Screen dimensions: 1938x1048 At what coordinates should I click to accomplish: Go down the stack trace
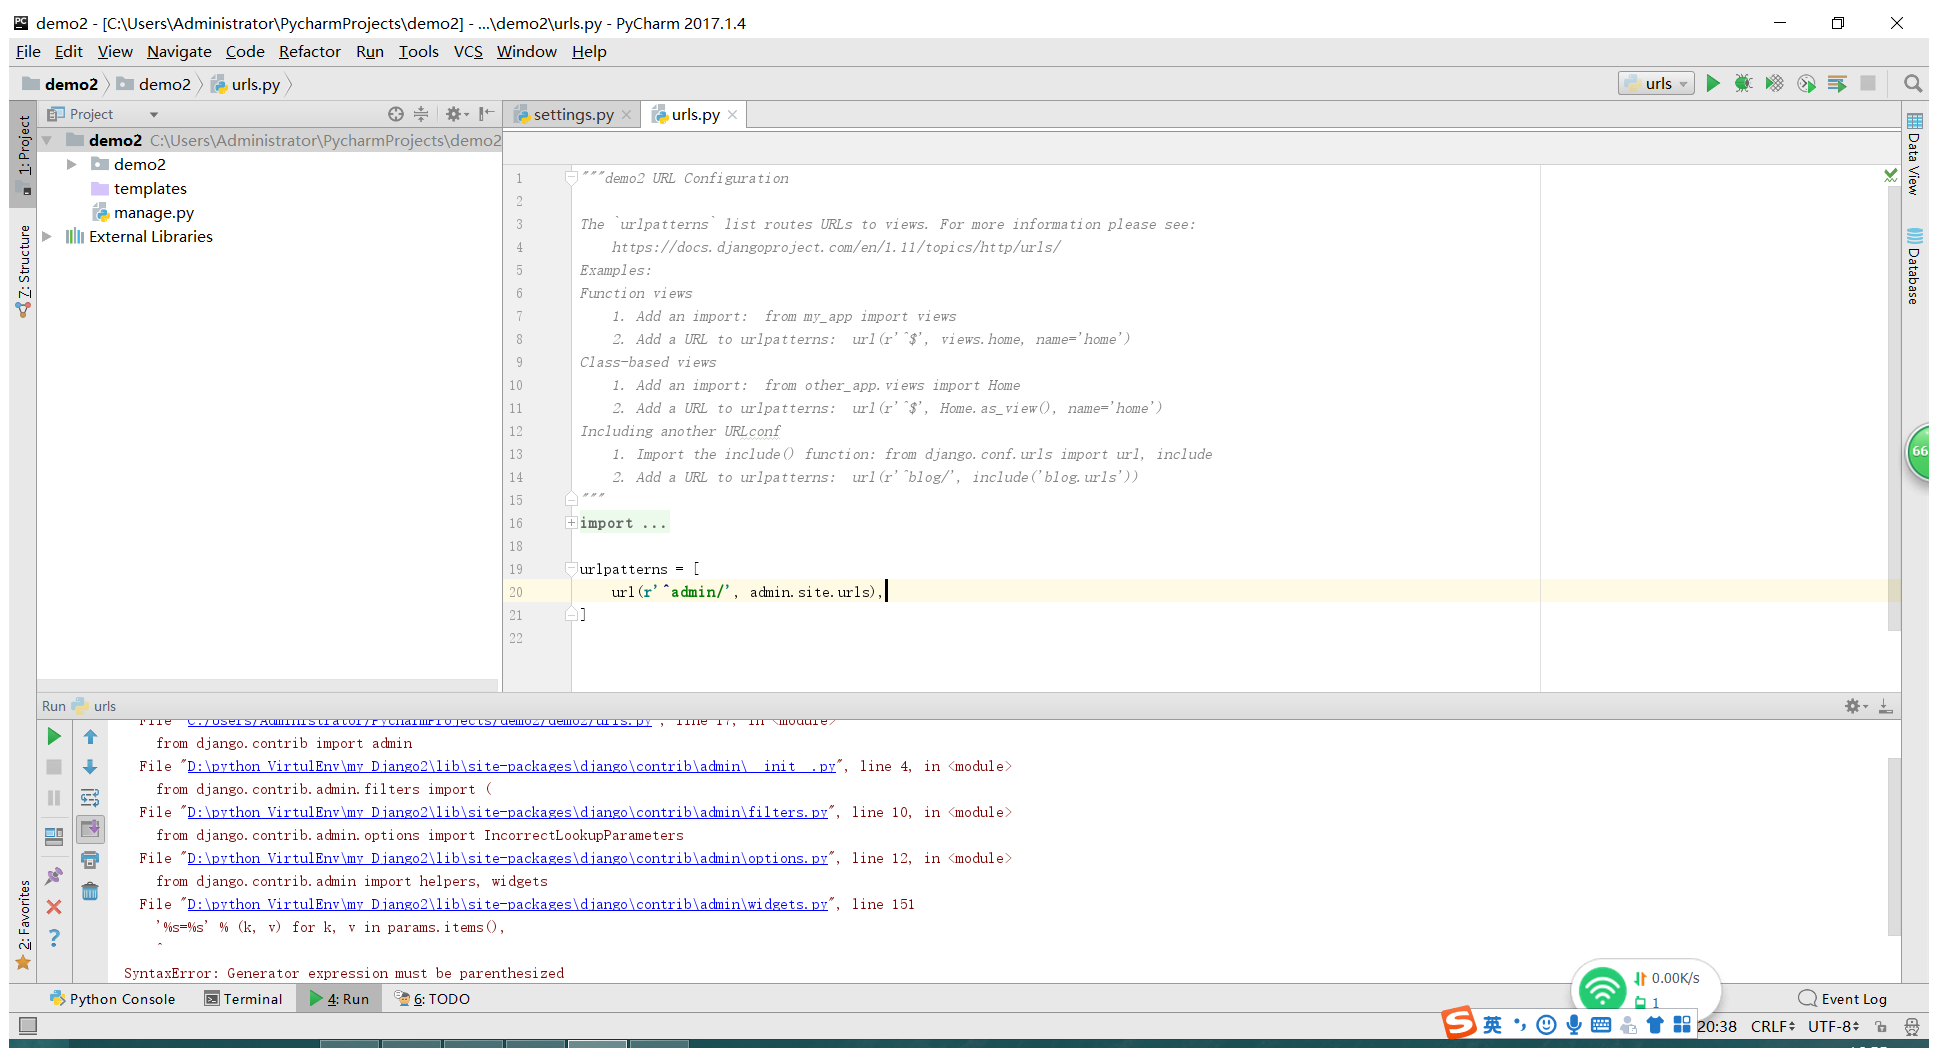(x=90, y=767)
